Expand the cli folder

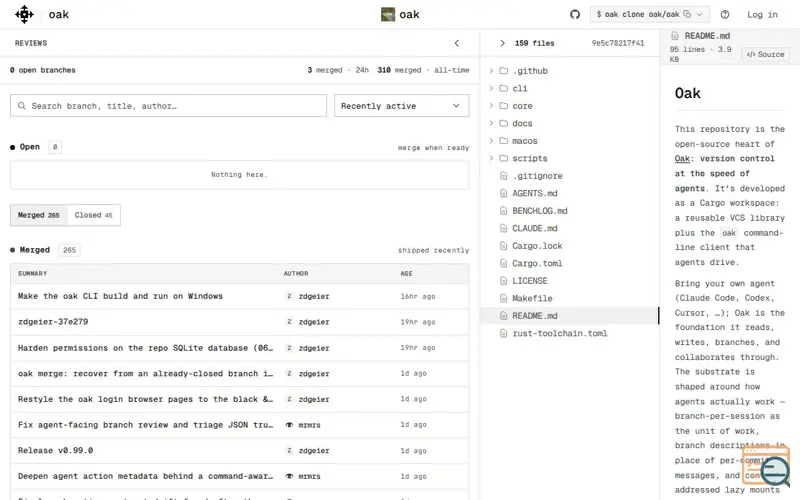pyautogui.click(x=569, y=88)
